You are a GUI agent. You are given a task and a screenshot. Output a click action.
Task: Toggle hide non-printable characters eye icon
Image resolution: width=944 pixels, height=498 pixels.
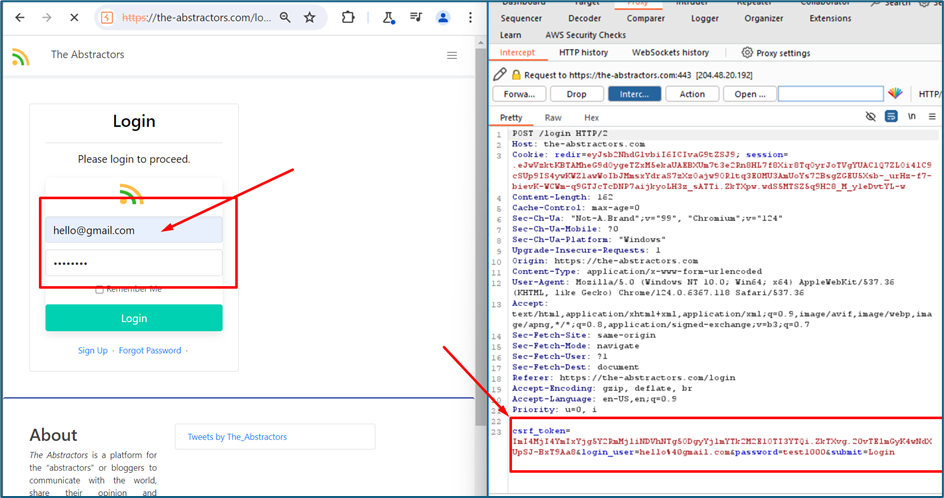tap(871, 116)
